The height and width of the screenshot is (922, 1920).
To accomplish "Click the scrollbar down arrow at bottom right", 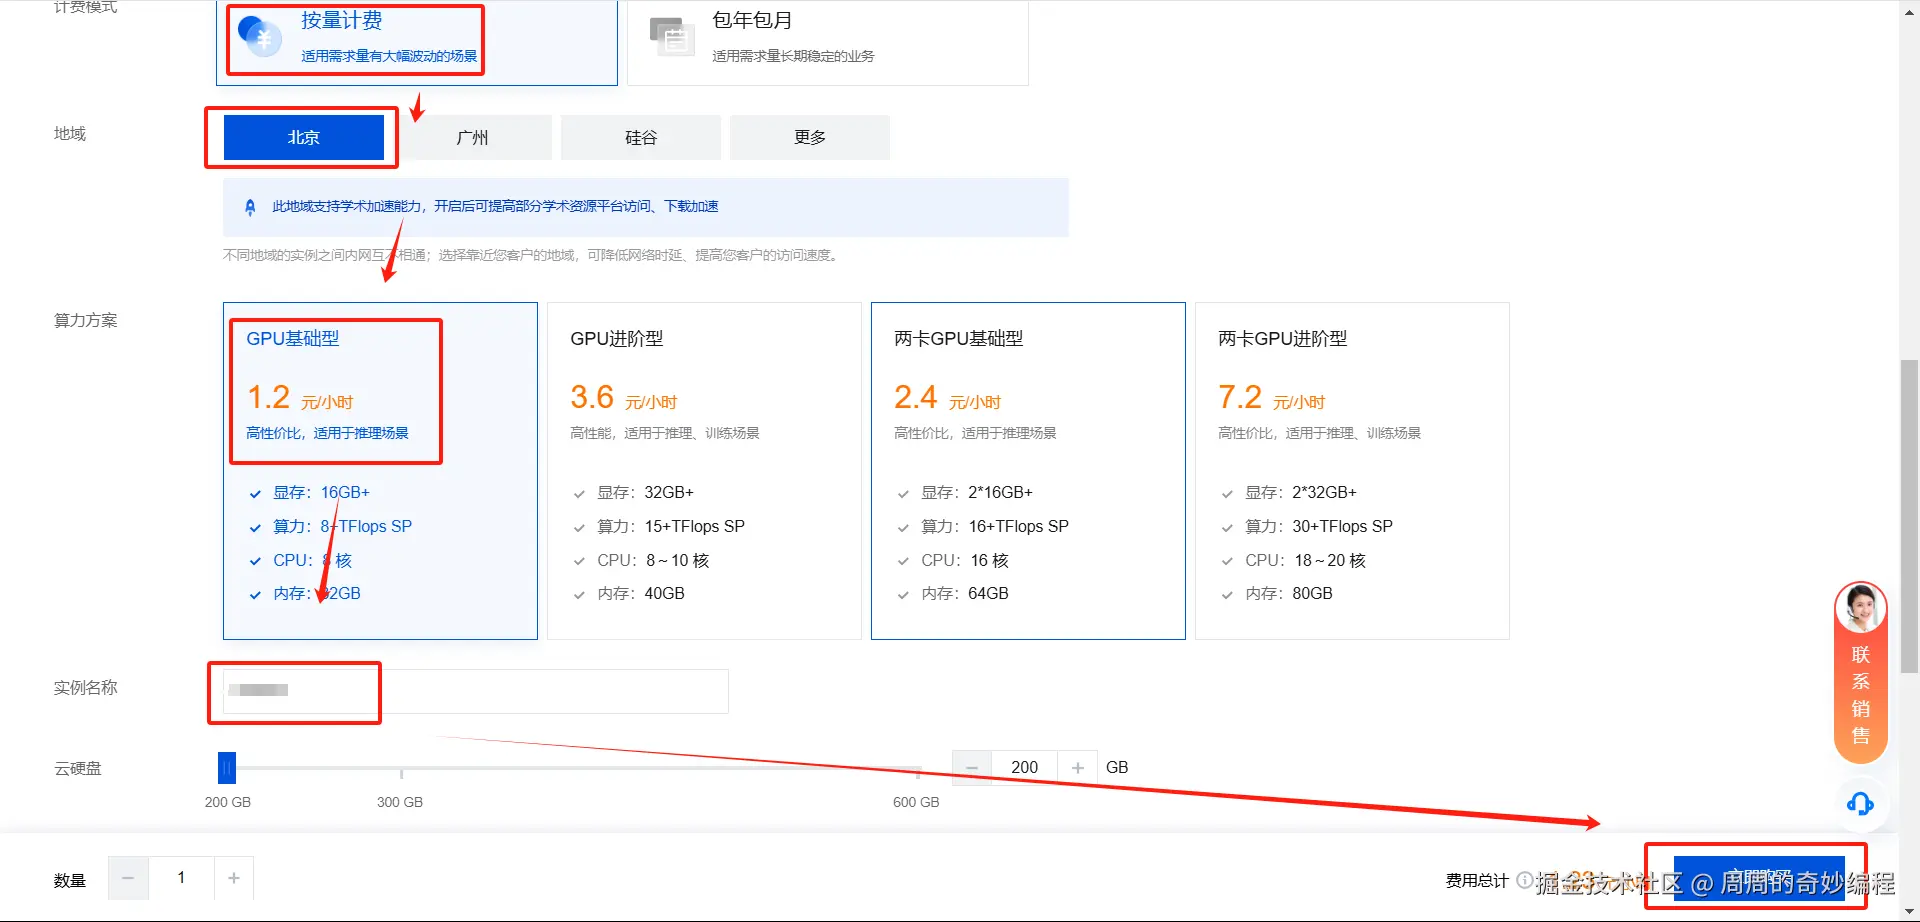I will (x=1909, y=912).
